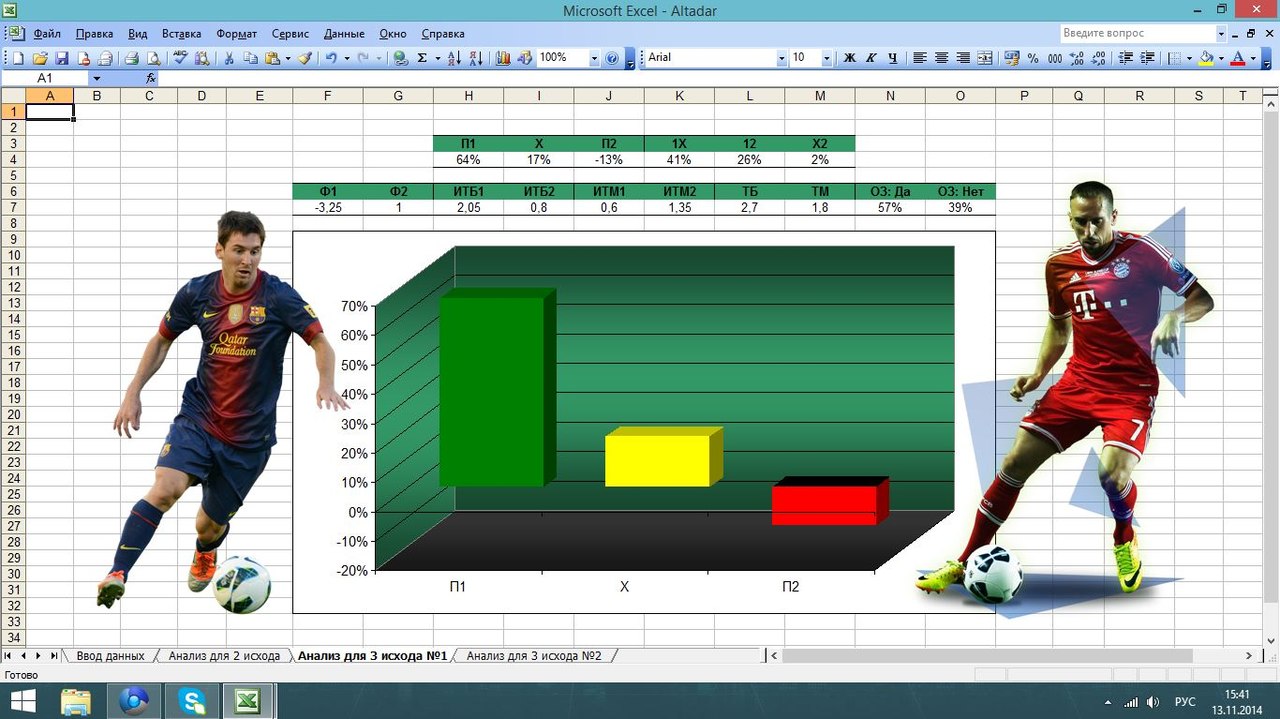
Task: Open Print Preview
Action: [x=153, y=58]
